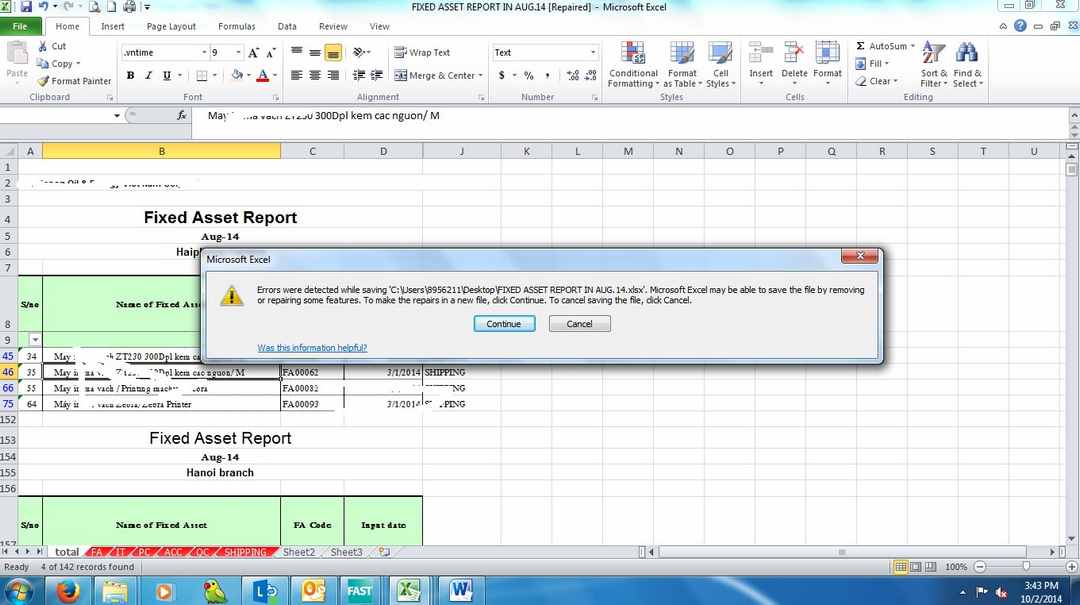Switch to Page Break Preview view
The image size is (1080, 605).
pyautogui.click(x=931, y=566)
